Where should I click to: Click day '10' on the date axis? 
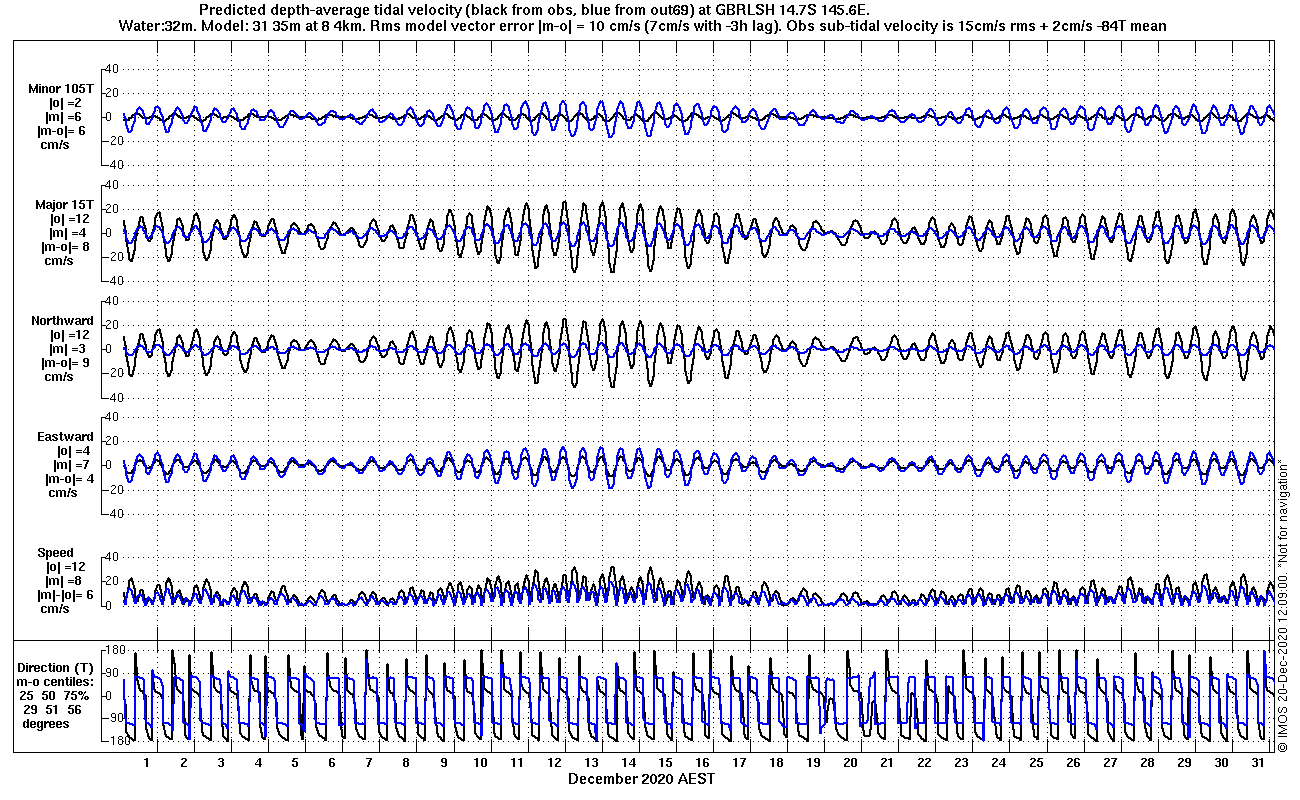(480, 763)
